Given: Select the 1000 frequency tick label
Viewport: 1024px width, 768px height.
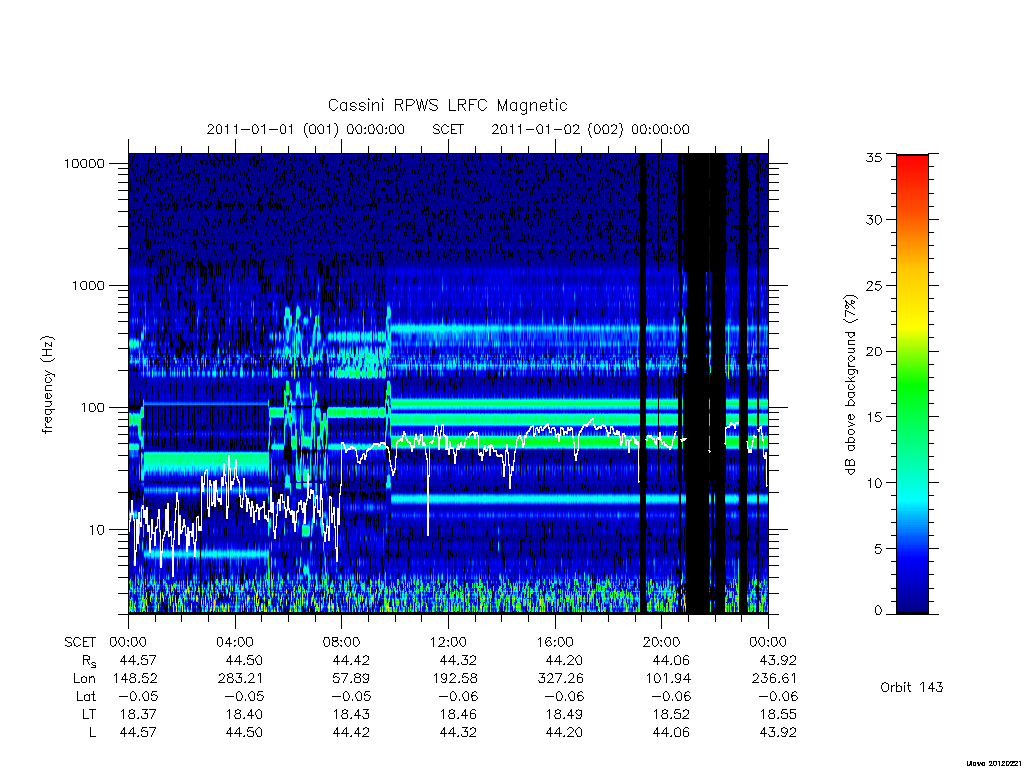Looking at the screenshot, I should click(x=88, y=285).
